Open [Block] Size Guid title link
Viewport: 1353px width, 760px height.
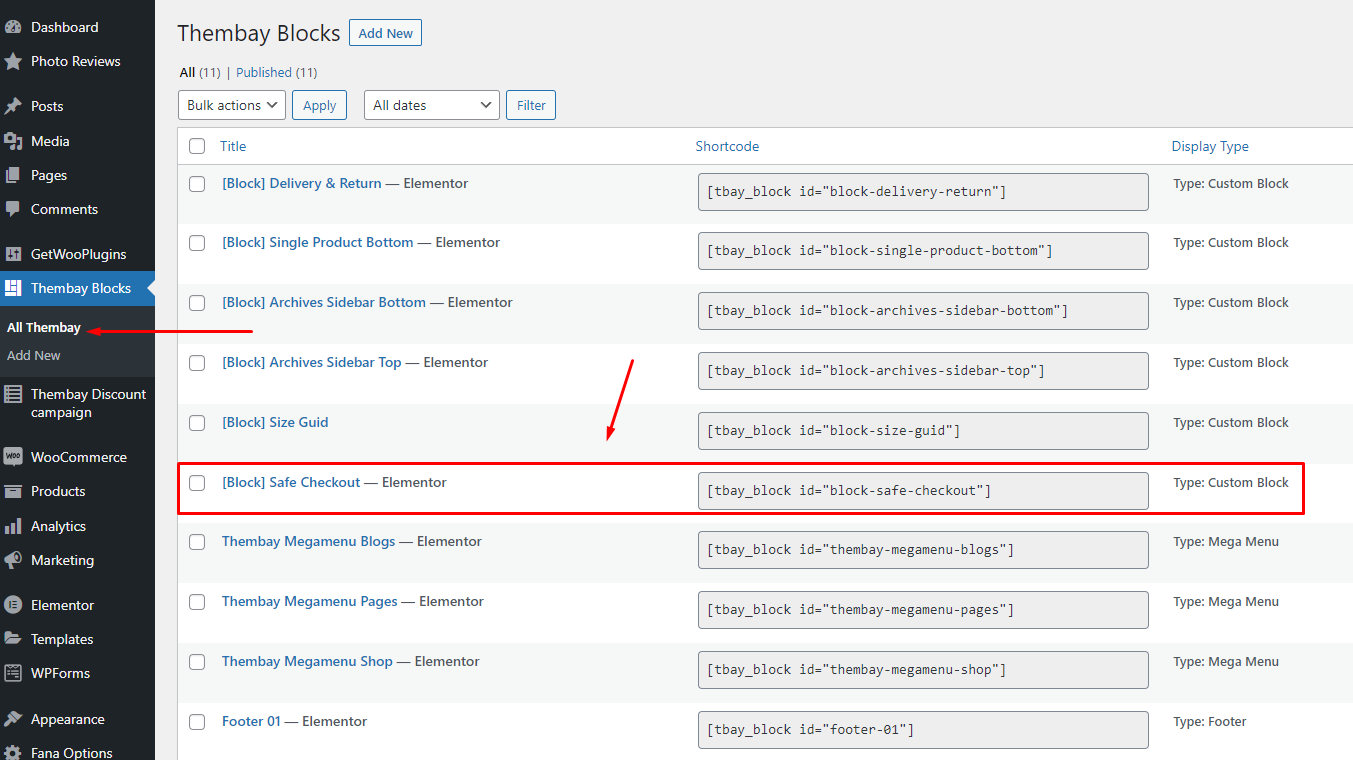pyautogui.click(x=275, y=422)
